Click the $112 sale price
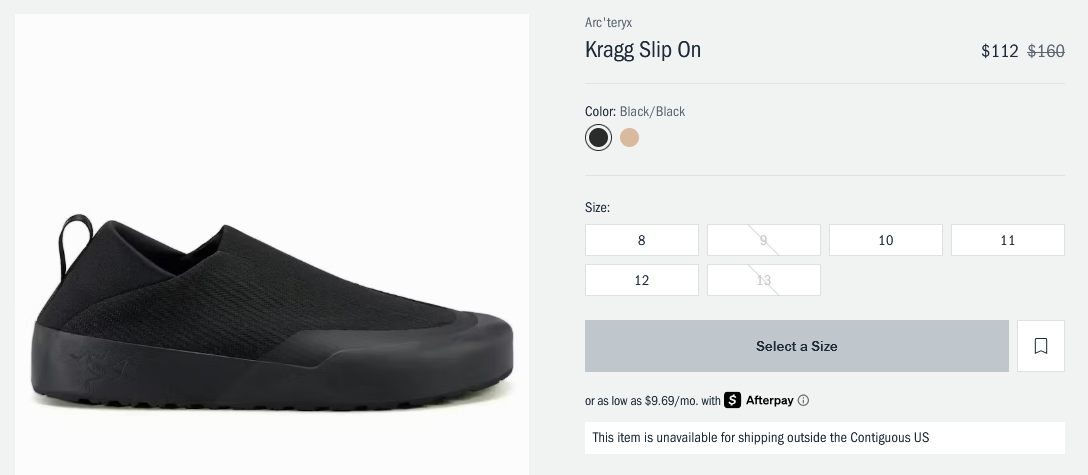 [x=999, y=51]
